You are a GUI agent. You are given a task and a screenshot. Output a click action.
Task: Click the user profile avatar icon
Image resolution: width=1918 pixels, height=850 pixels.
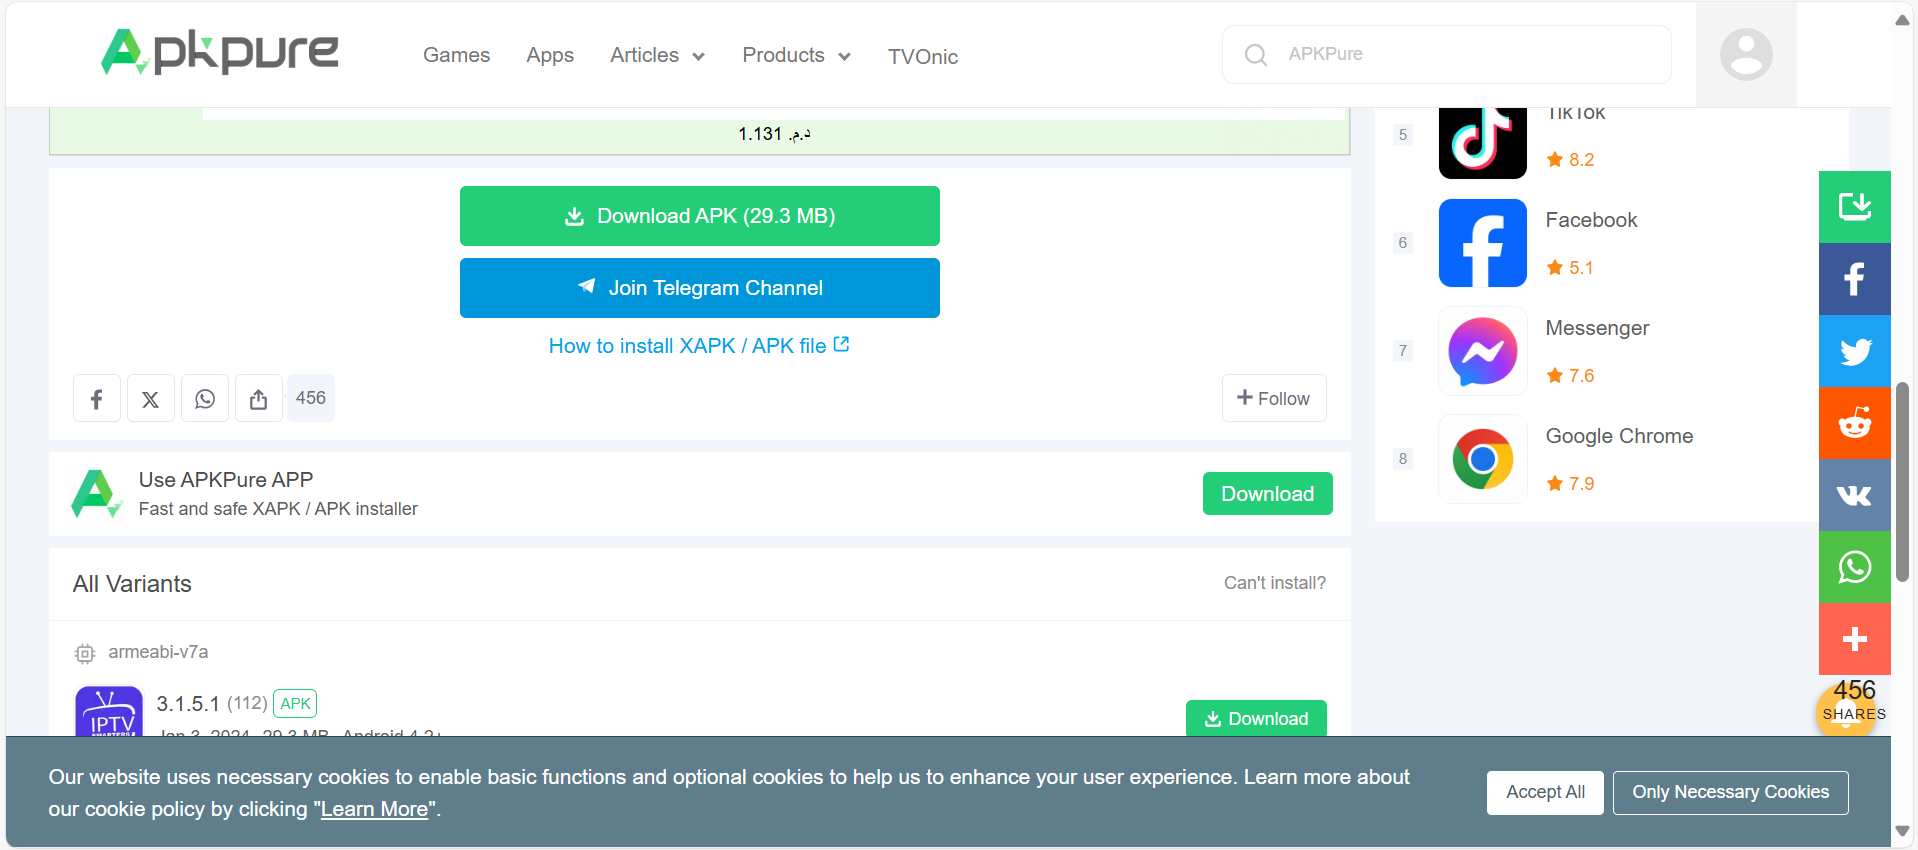click(x=1745, y=54)
